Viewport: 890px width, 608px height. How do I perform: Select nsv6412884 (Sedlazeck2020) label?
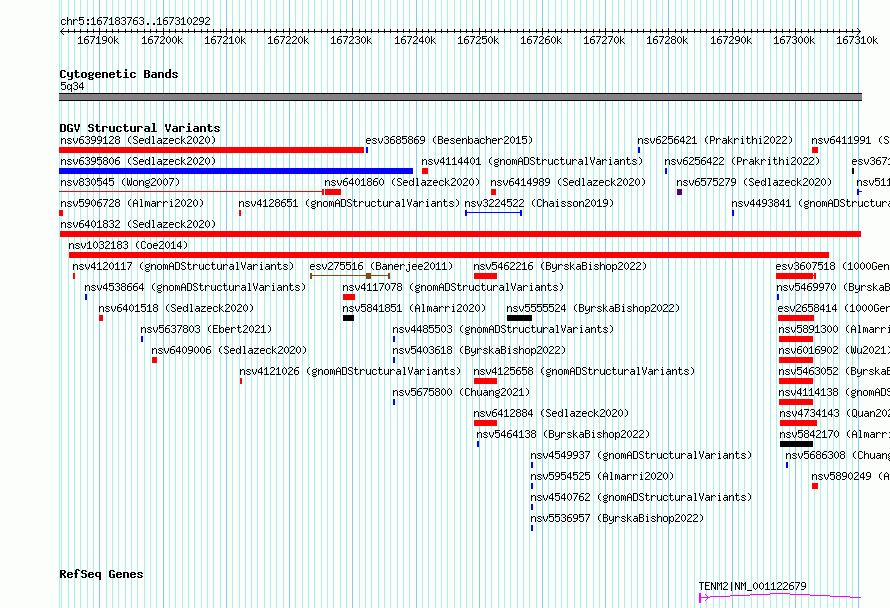551,413
